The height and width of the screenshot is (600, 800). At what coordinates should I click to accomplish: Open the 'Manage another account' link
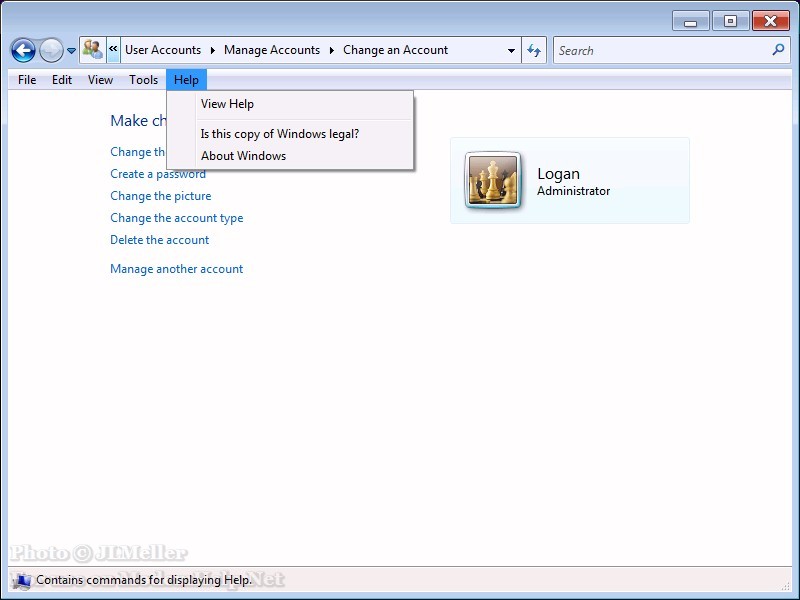pyautogui.click(x=176, y=269)
